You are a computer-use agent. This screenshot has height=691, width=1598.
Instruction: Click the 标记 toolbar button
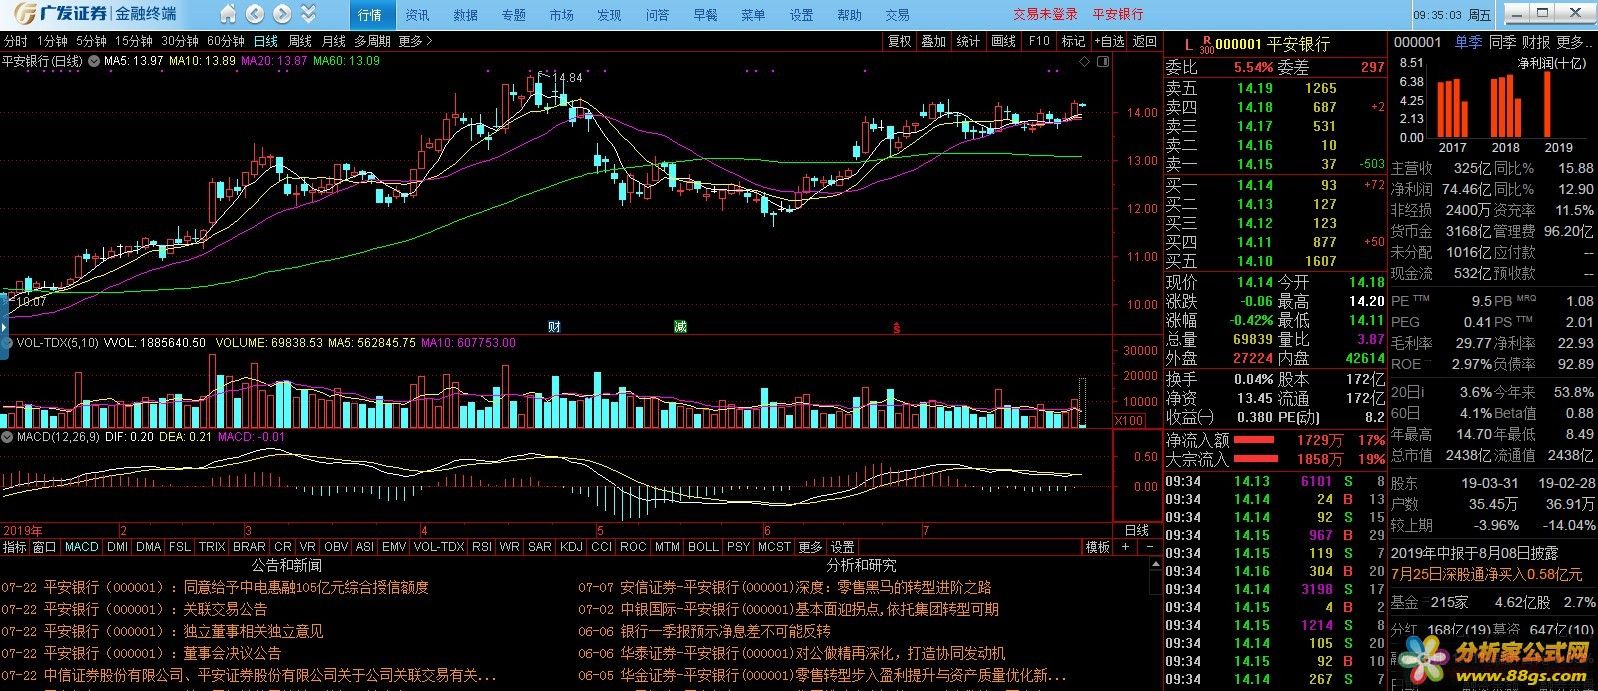(1073, 41)
